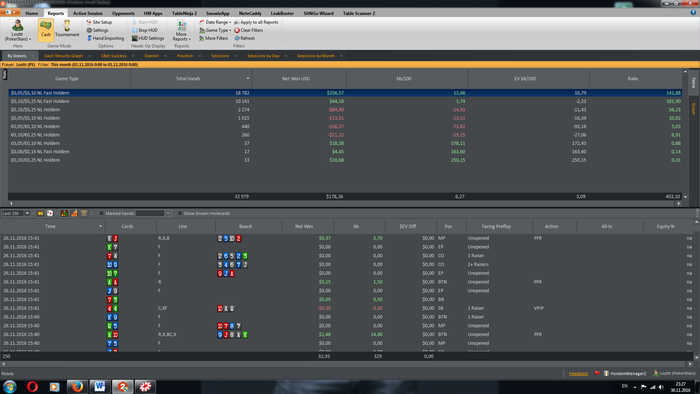Screen dimensions: 700x394
Task: Open Word from taskbar
Action: (100, 386)
